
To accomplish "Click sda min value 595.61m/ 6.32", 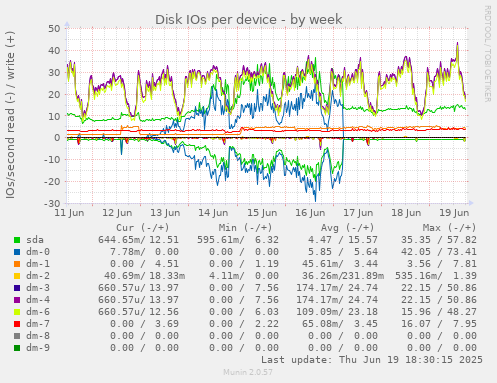I will [238, 240].
